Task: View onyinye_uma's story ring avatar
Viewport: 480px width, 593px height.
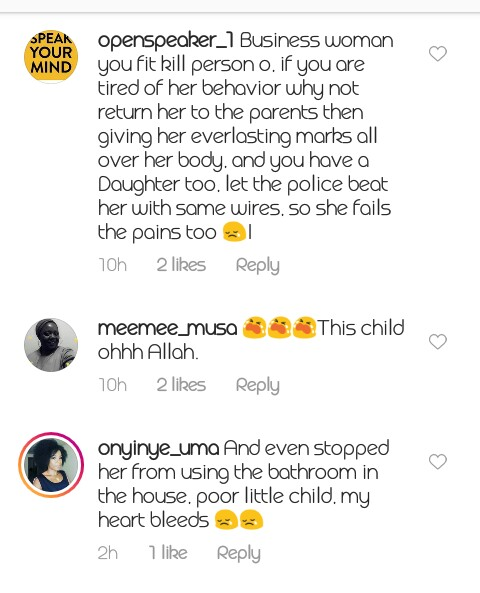Action: click(51, 465)
